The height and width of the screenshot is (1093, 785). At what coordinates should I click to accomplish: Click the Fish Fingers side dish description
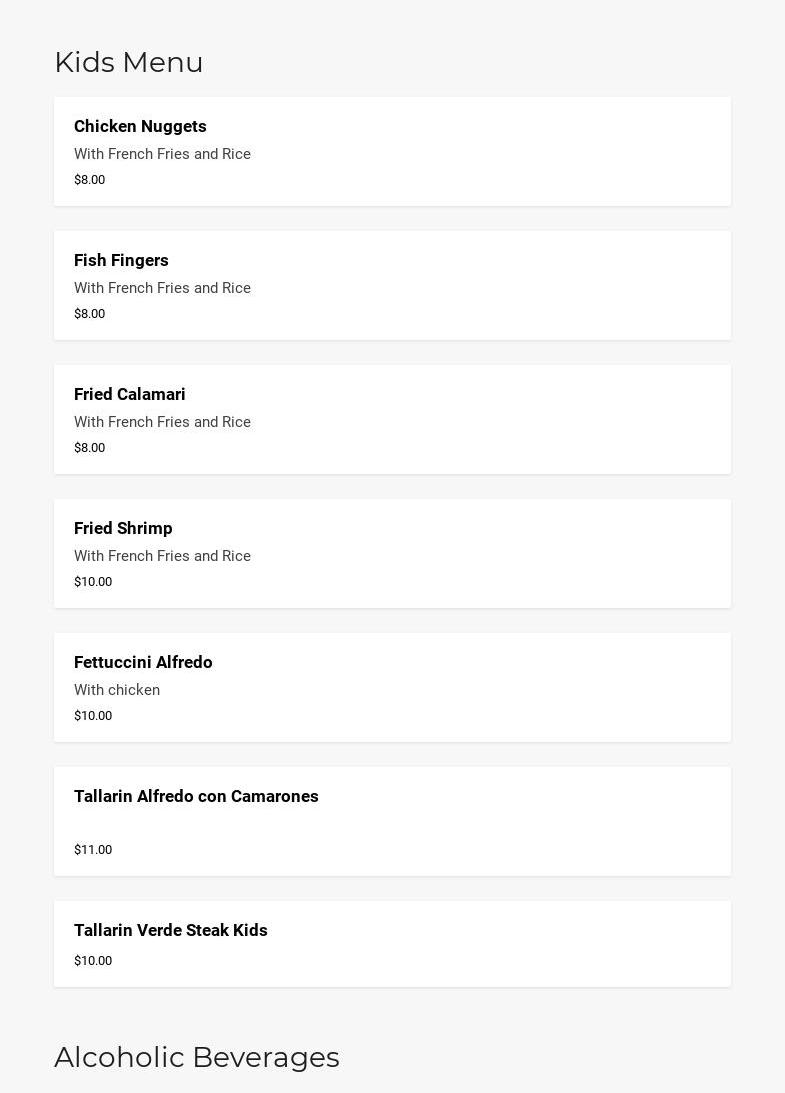(162, 288)
